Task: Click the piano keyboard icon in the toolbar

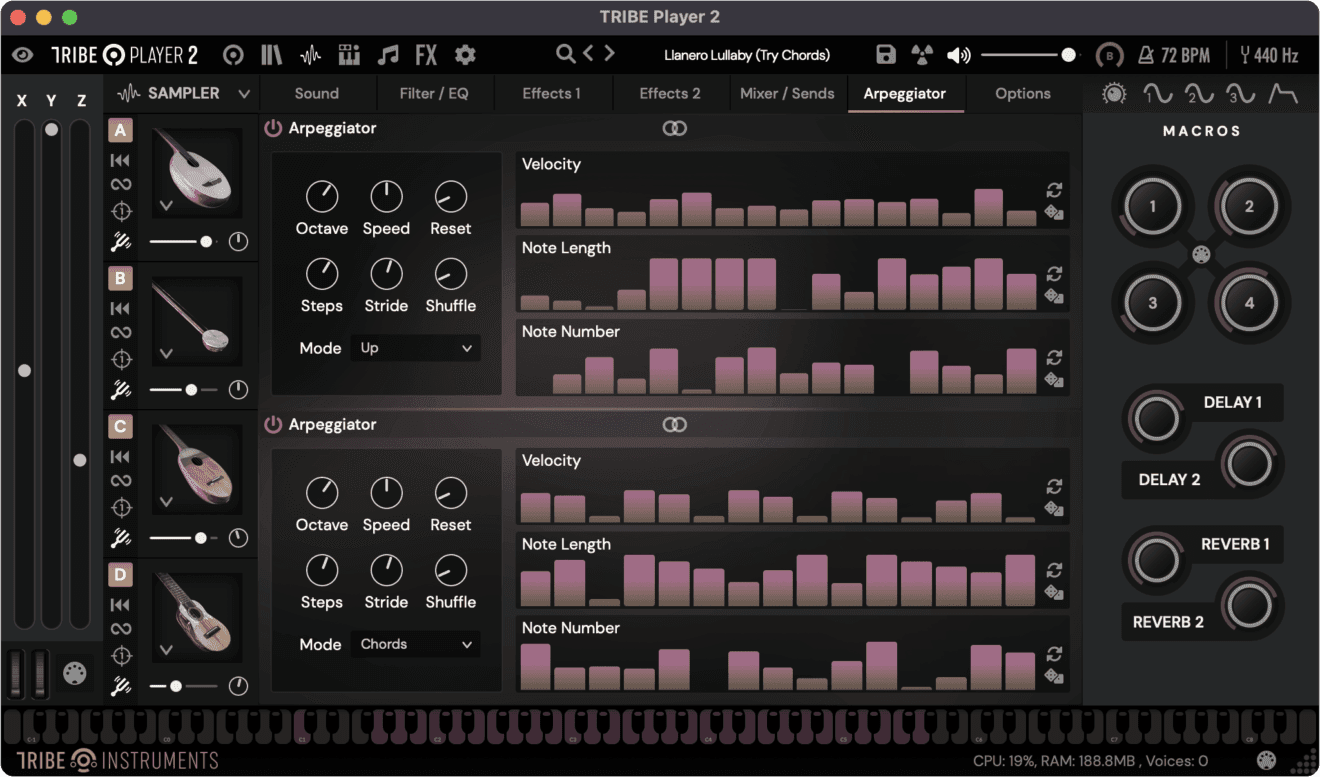Action: click(349, 54)
